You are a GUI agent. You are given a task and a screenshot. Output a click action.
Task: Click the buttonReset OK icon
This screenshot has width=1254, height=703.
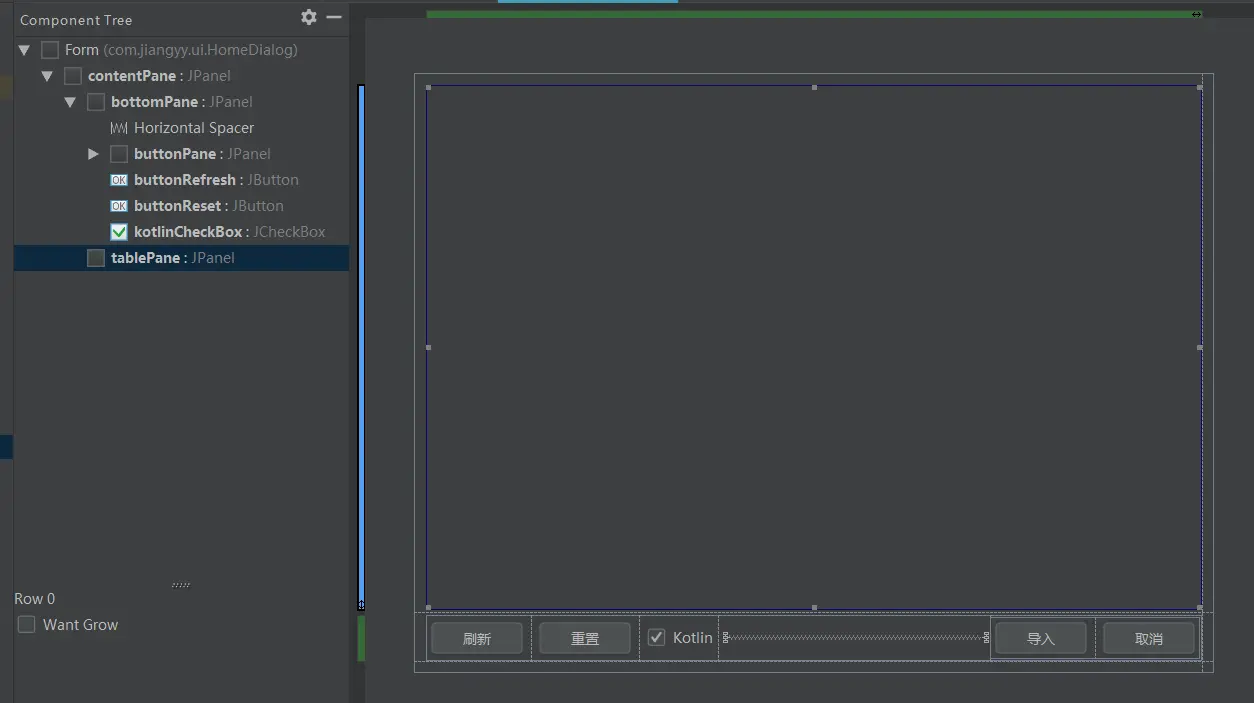(x=119, y=206)
